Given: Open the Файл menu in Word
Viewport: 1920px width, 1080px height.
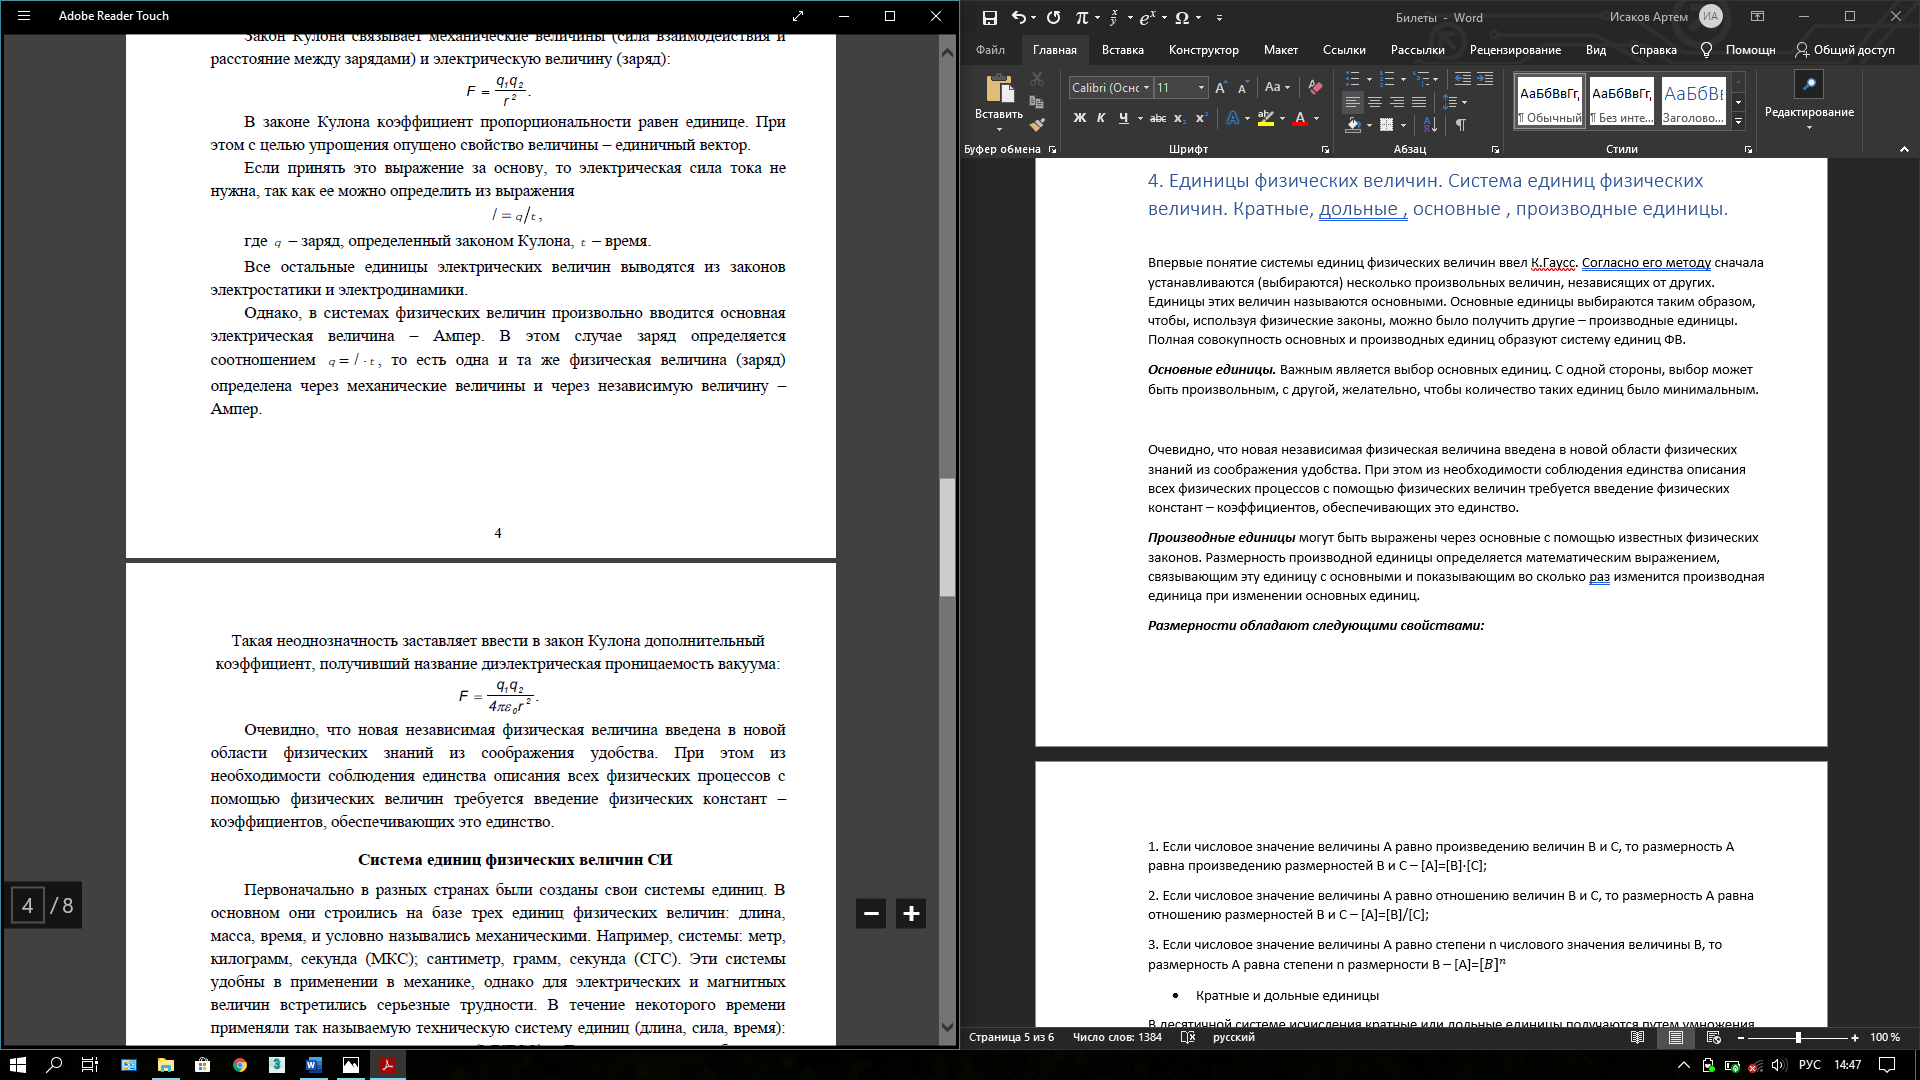Looking at the screenshot, I should 990,50.
